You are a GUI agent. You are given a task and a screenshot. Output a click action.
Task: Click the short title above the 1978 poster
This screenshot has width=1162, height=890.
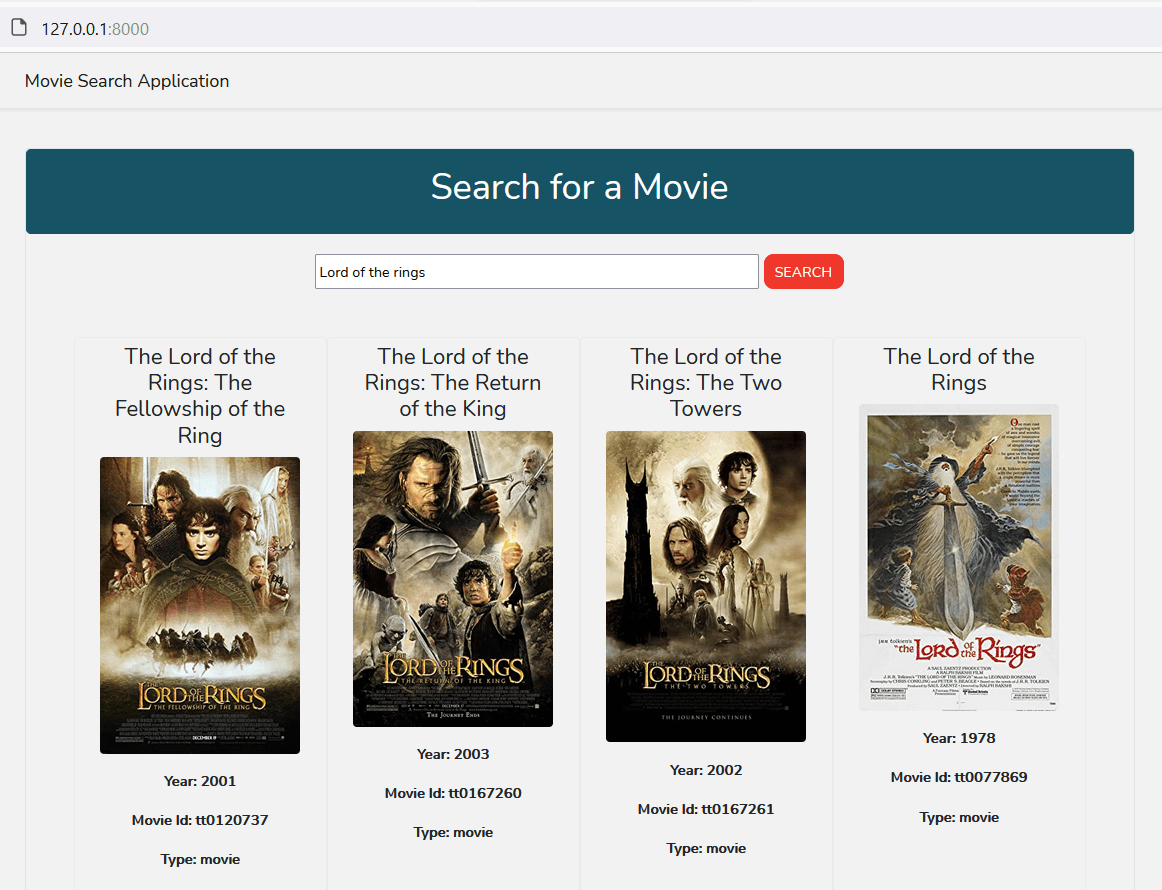tap(959, 370)
